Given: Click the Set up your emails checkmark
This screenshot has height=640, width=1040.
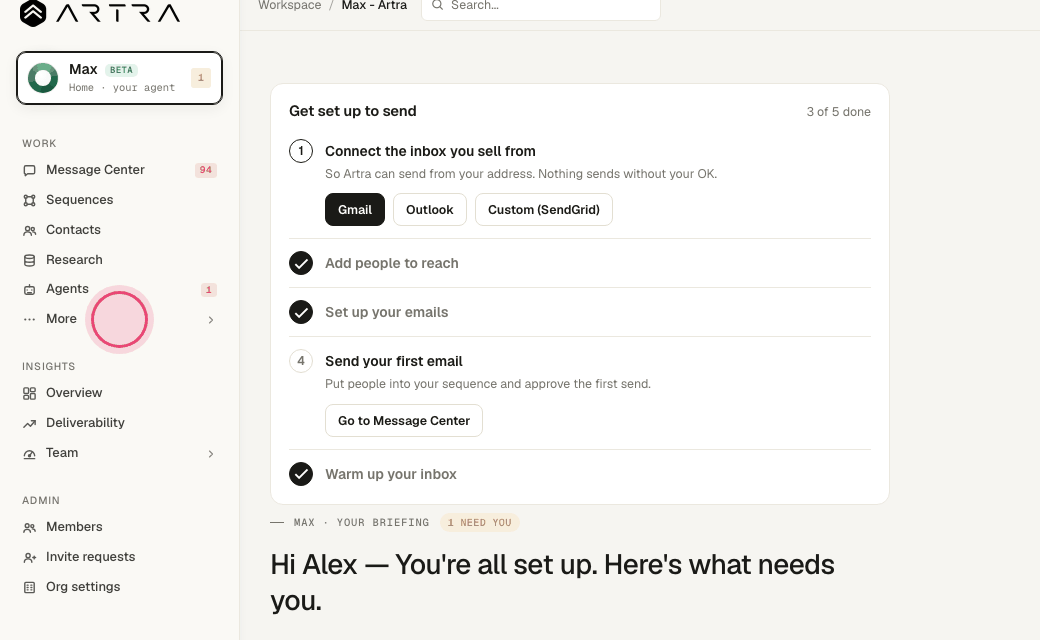Looking at the screenshot, I should [301, 312].
